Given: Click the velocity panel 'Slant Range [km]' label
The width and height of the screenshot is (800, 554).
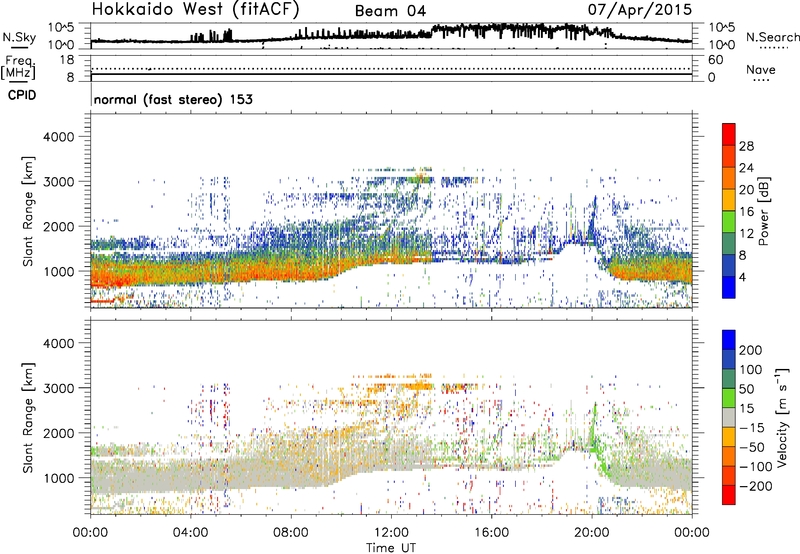Looking at the screenshot, I should pos(28,418).
